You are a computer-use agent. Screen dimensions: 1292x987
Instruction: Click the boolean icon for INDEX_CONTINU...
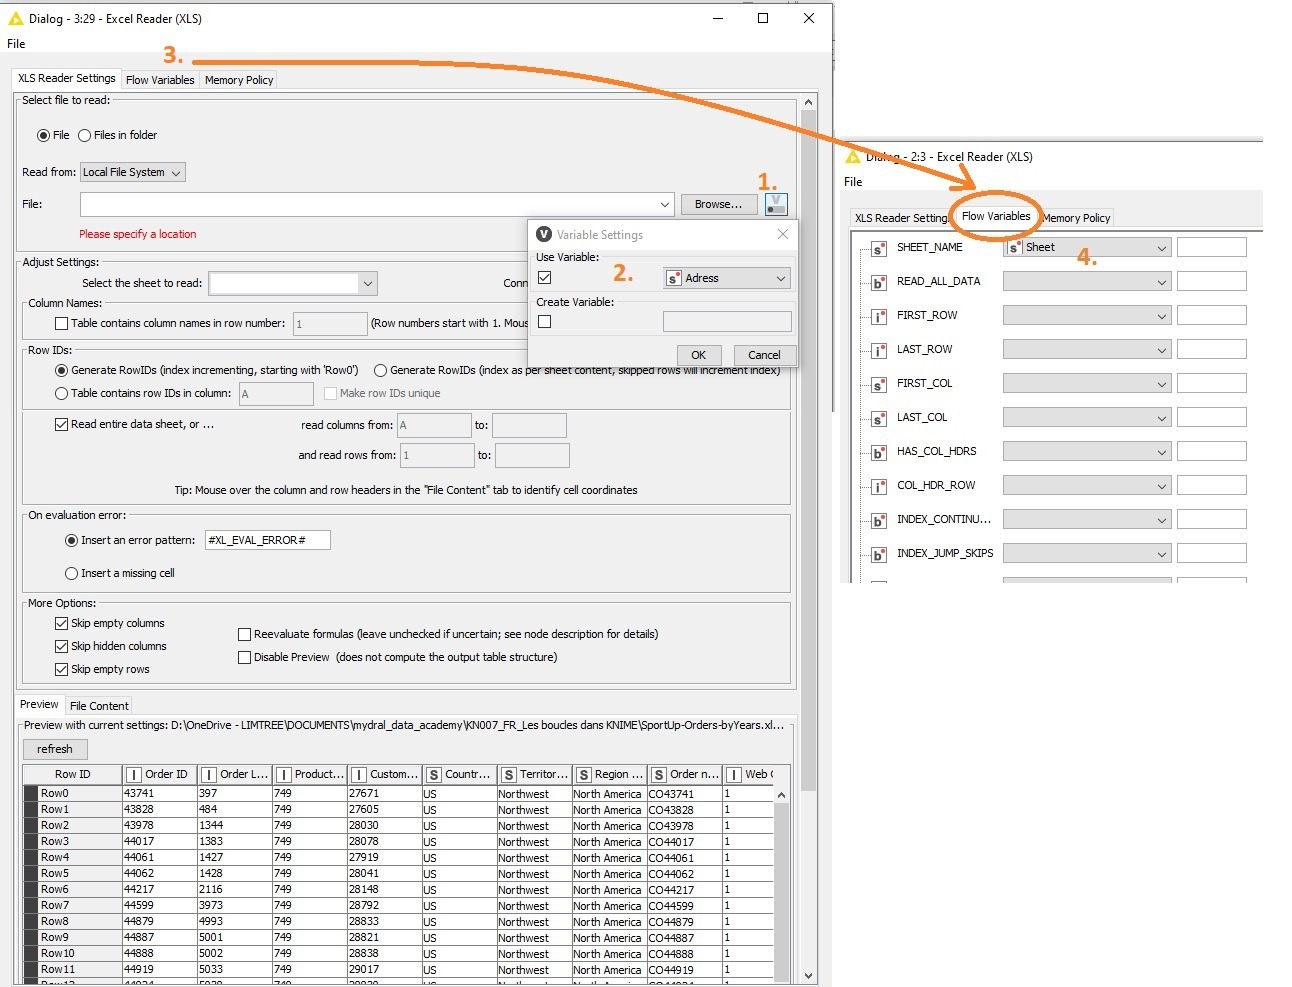pyautogui.click(x=879, y=521)
